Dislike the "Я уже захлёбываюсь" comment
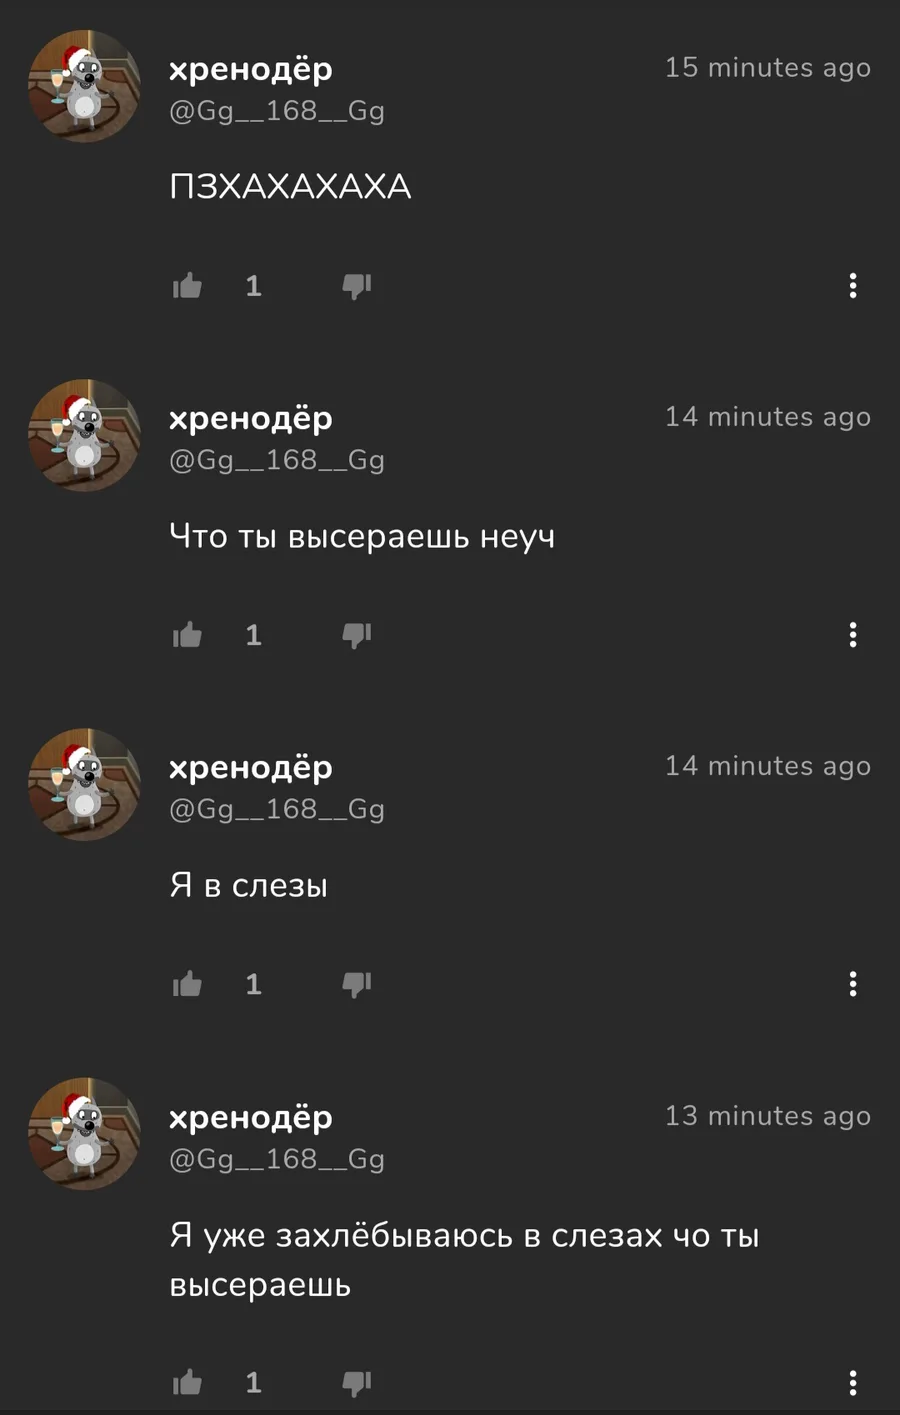The height and width of the screenshot is (1415, 900). [x=357, y=1384]
